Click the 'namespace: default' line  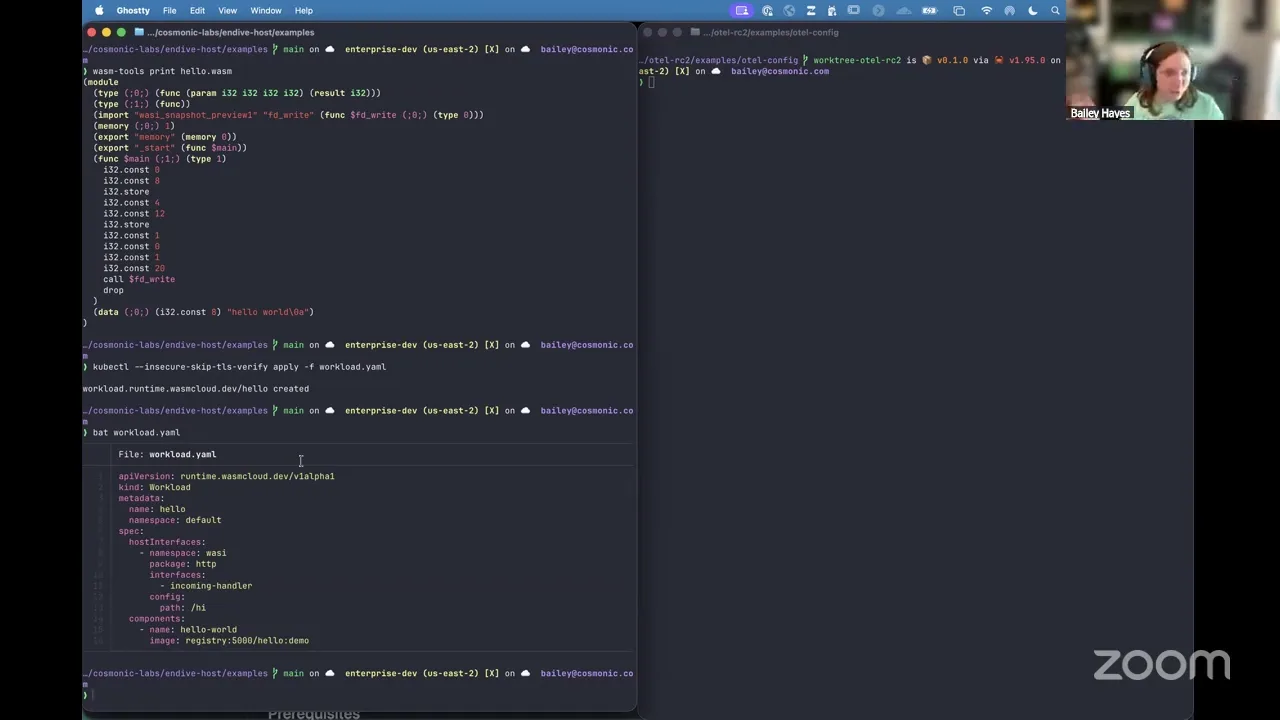pos(175,520)
